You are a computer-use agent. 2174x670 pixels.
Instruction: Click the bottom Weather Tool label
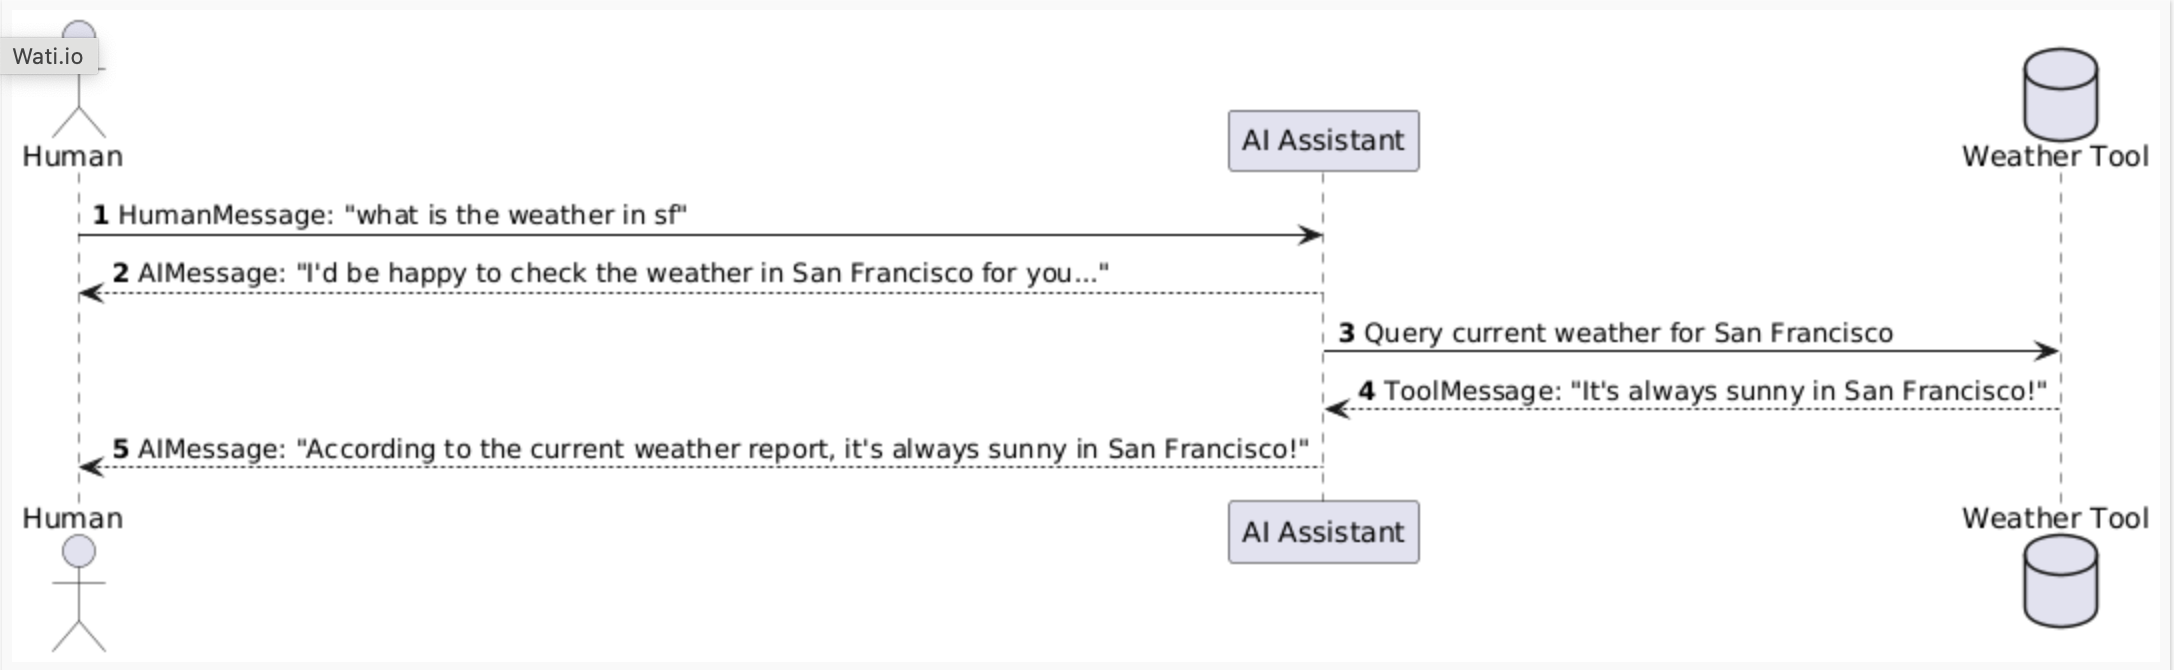[x=2055, y=518]
